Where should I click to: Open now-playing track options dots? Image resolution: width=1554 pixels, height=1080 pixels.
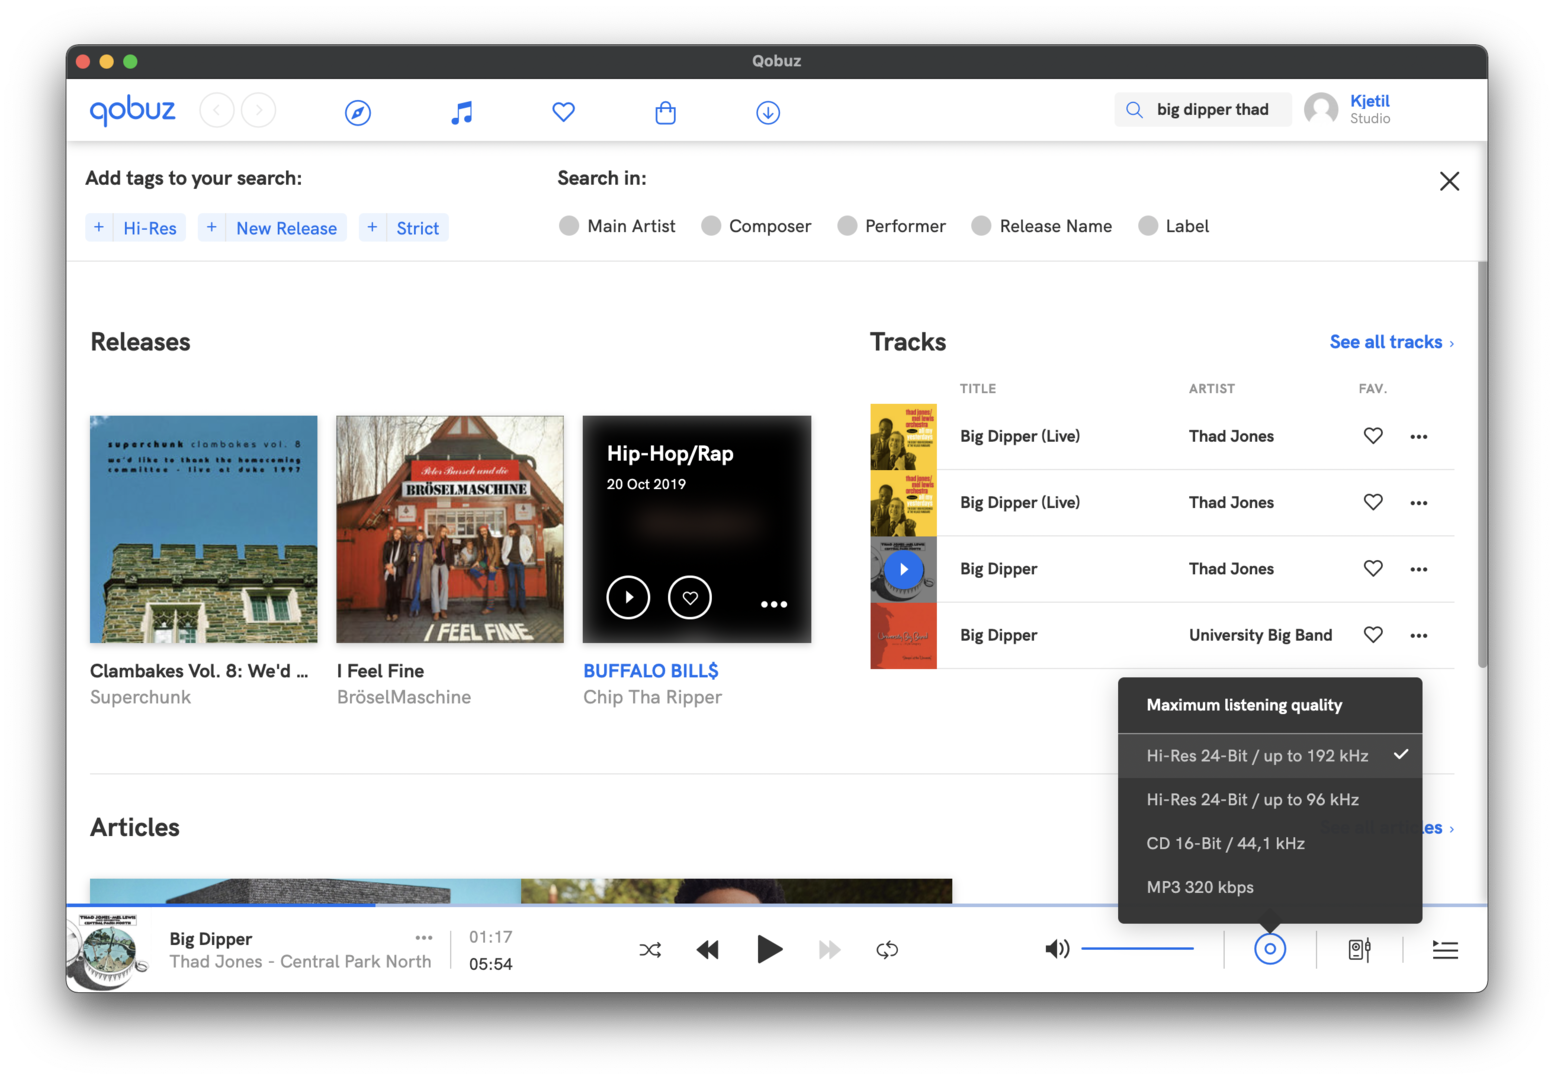424,938
